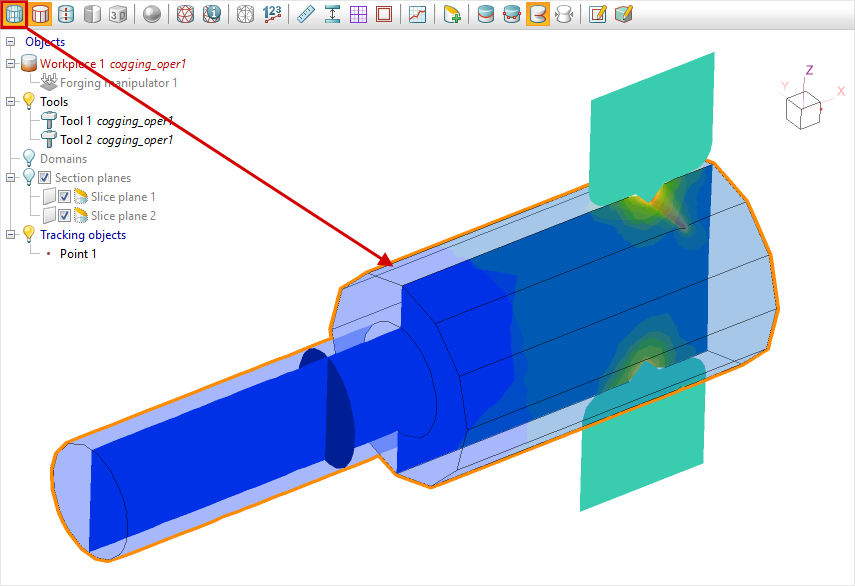
Task: Toggle the Section planes checkbox
Action: [x=44, y=178]
